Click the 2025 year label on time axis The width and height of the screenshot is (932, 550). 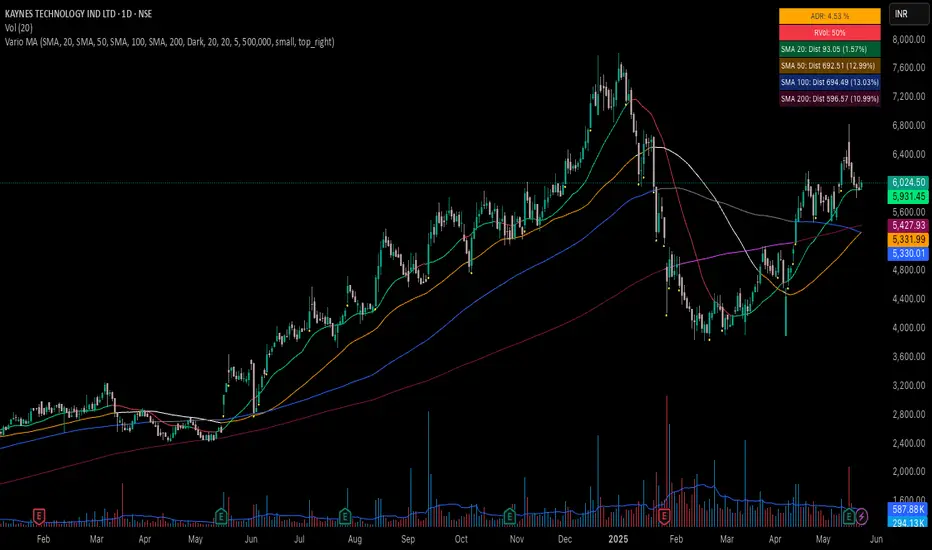pos(618,539)
